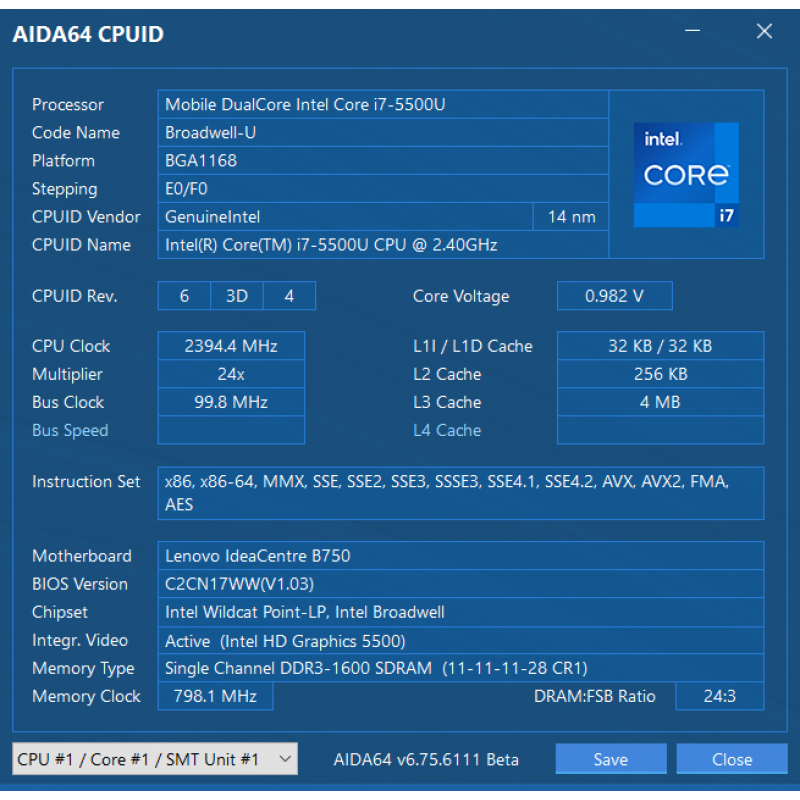Select the Processor name field value
This screenshot has width=800, height=800.
pos(383,105)
